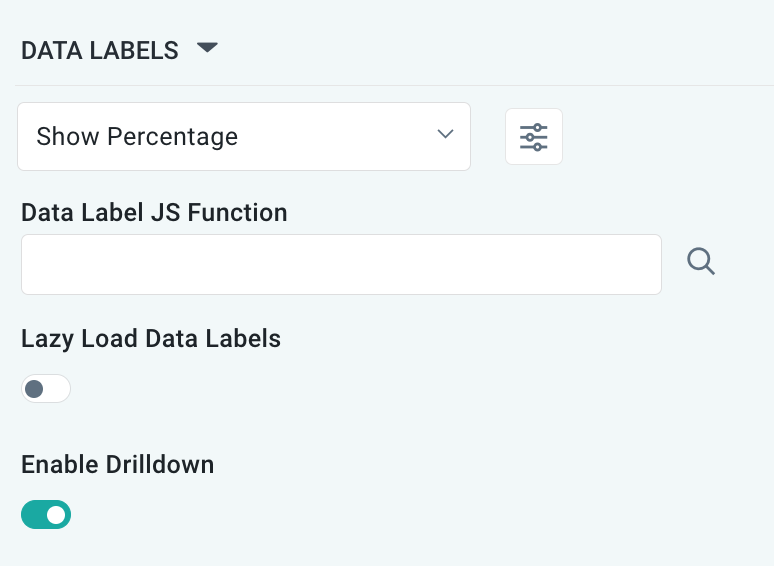
Task: Collapse the DATA LABELS section arrow
Action: (207, 48)
